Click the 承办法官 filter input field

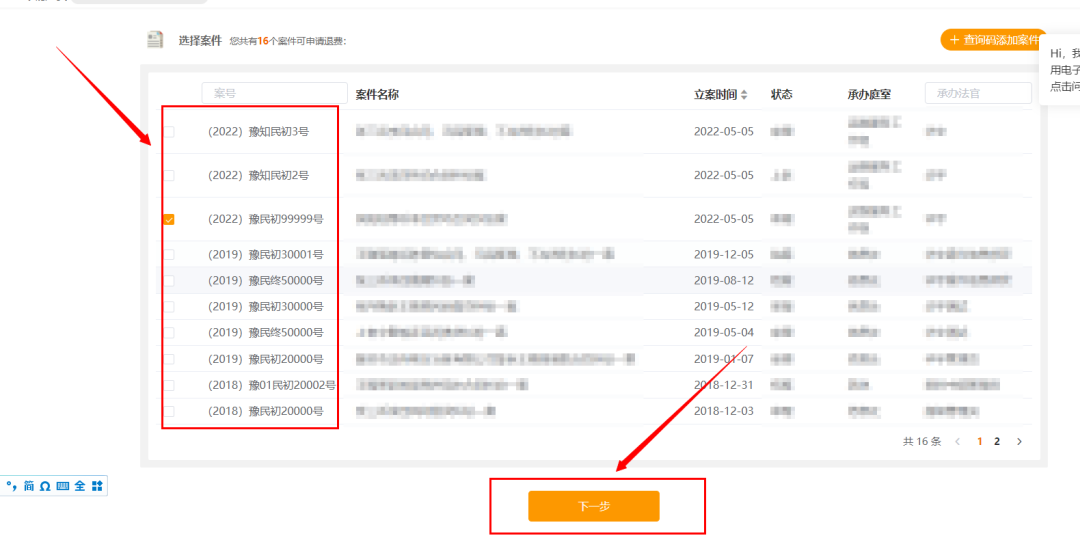[x=977, y=93]
